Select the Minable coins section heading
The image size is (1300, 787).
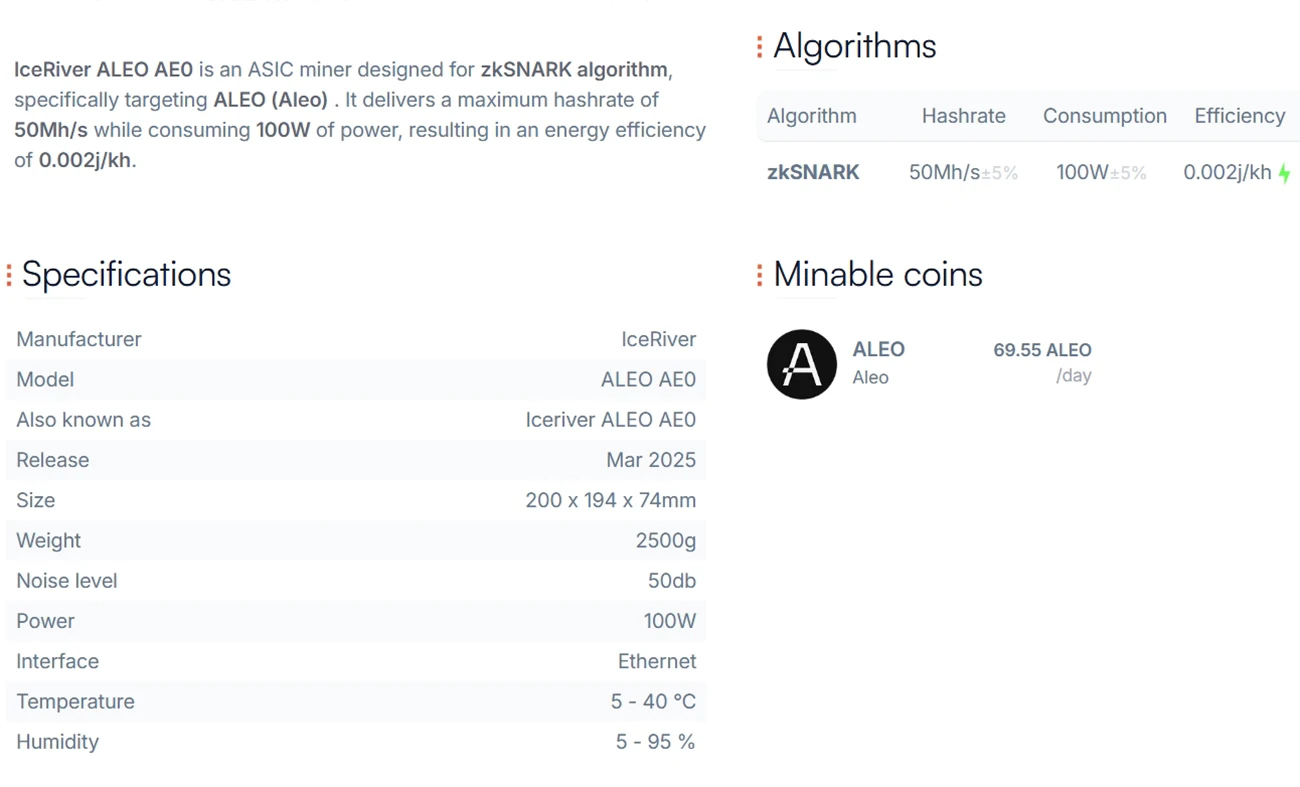click(x=877, y=275)
